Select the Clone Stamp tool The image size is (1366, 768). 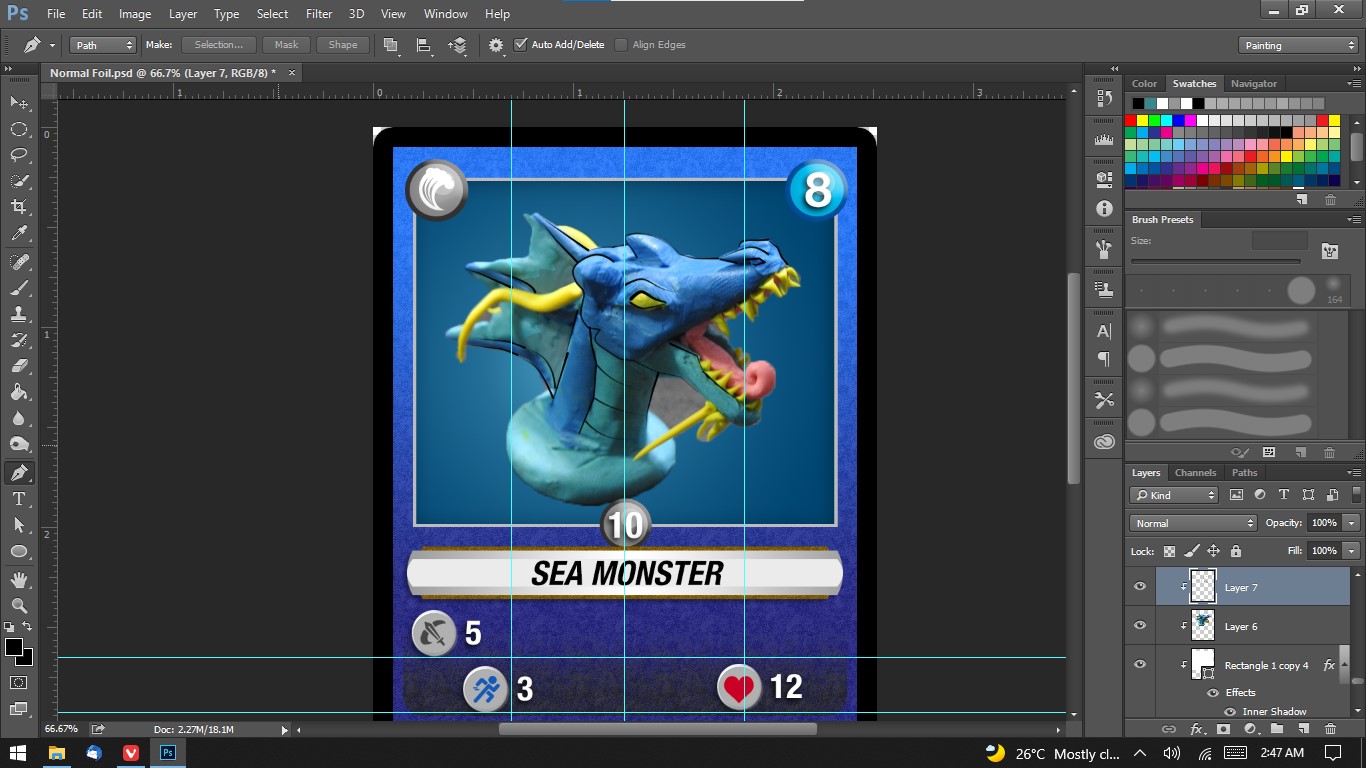pos(19,314)
